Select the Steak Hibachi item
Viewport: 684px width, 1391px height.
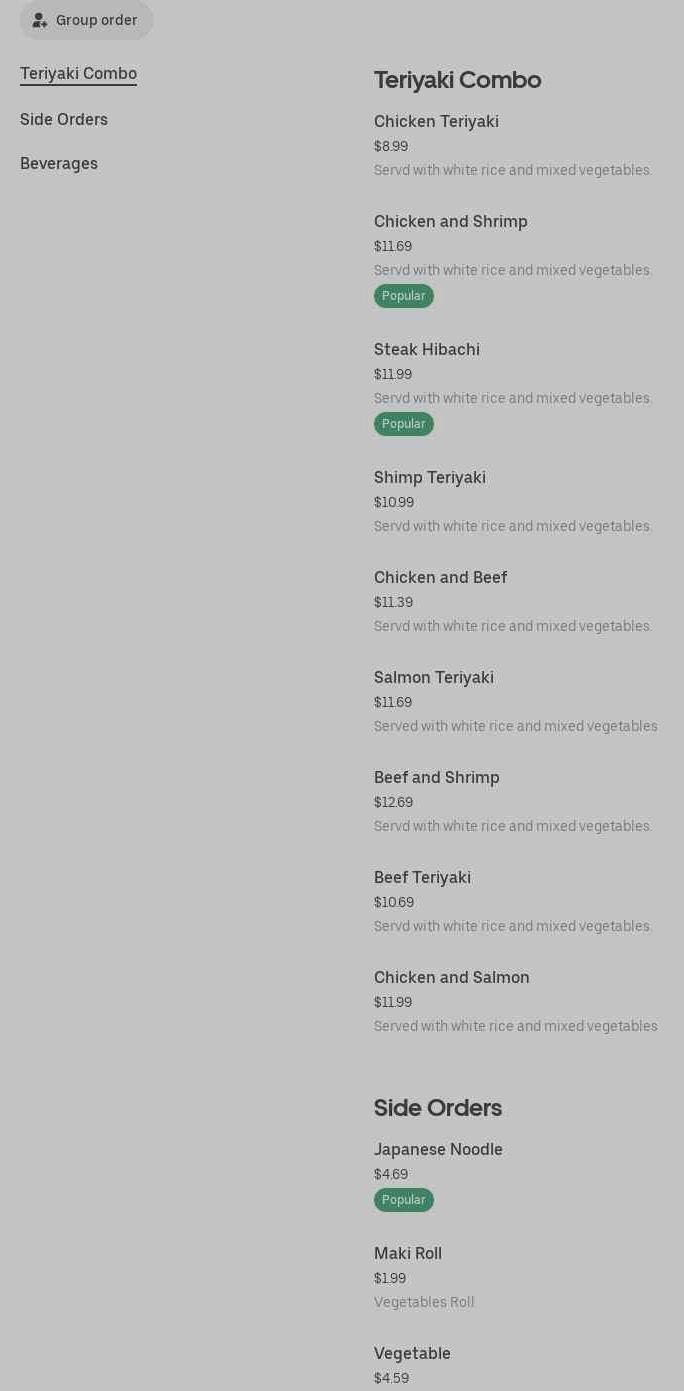[x=427, y=350]
